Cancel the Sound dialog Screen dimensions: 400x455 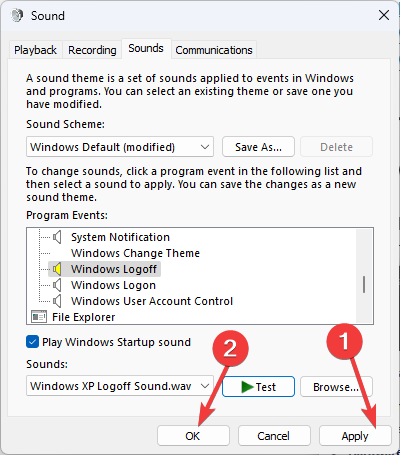point(274,436)
